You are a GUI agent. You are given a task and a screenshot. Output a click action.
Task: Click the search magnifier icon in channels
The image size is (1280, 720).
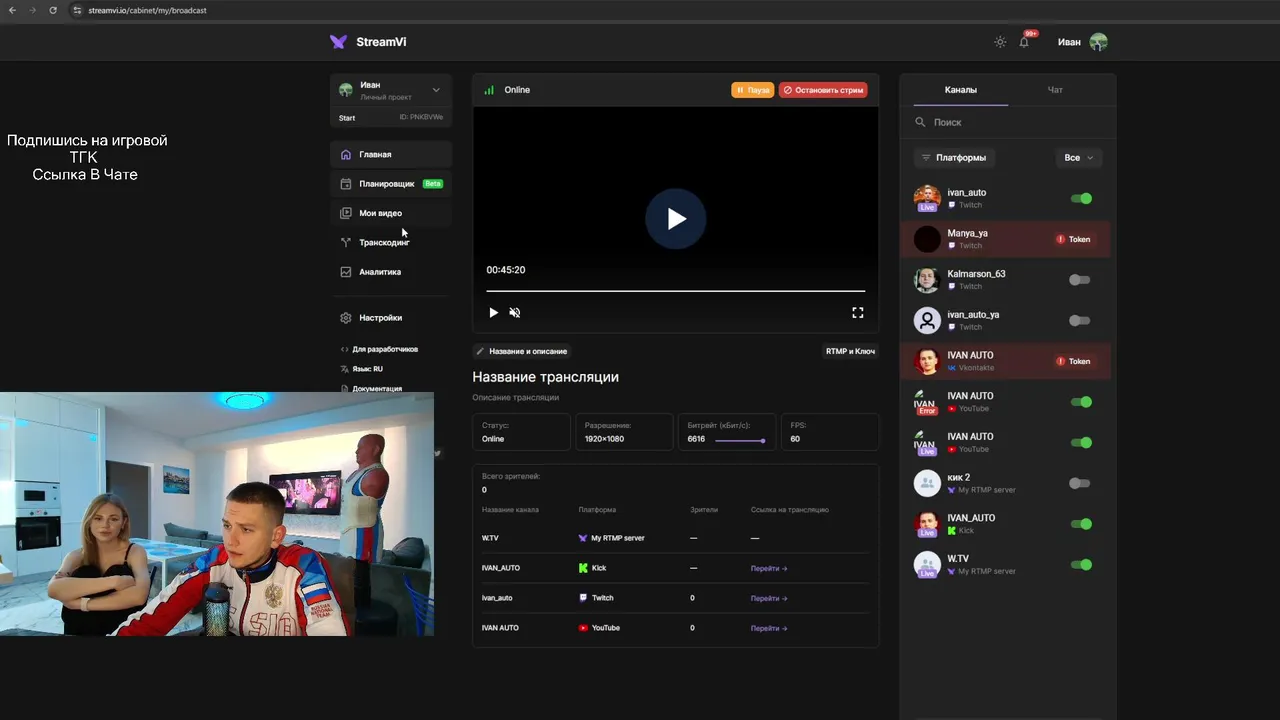click(x=920, y=122)
